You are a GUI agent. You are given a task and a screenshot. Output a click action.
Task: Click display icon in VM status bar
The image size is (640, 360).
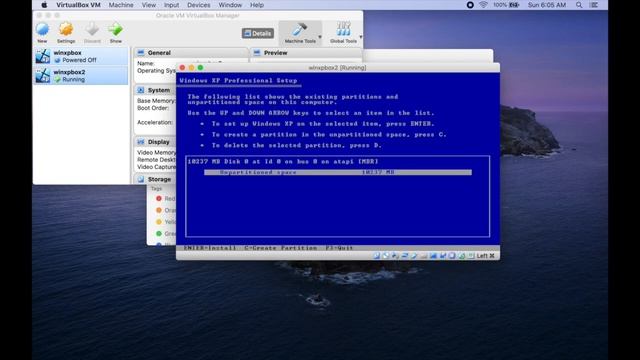coord(433,256)
